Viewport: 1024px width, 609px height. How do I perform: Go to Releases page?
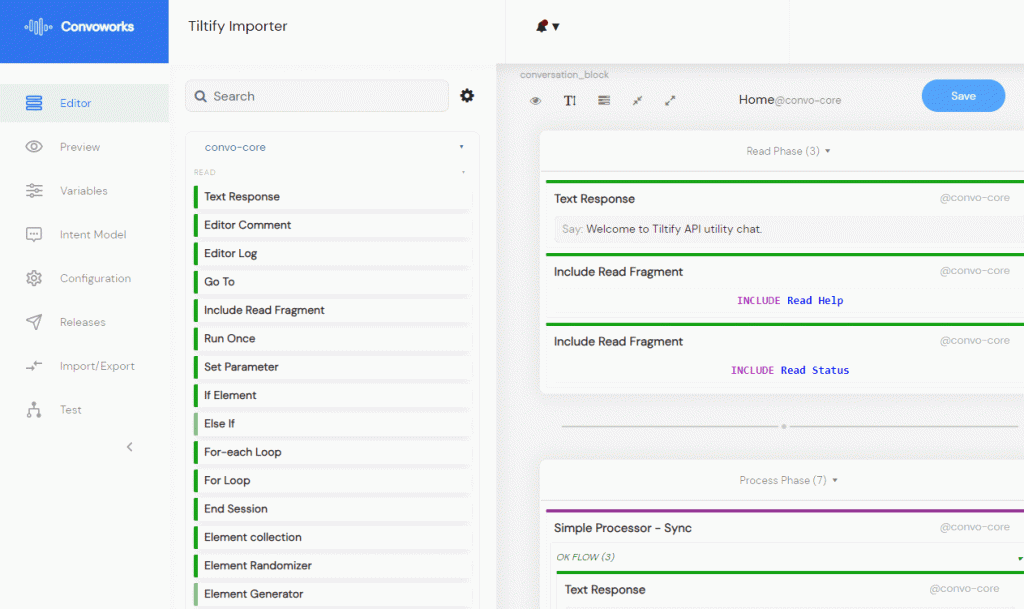[82, 322]
